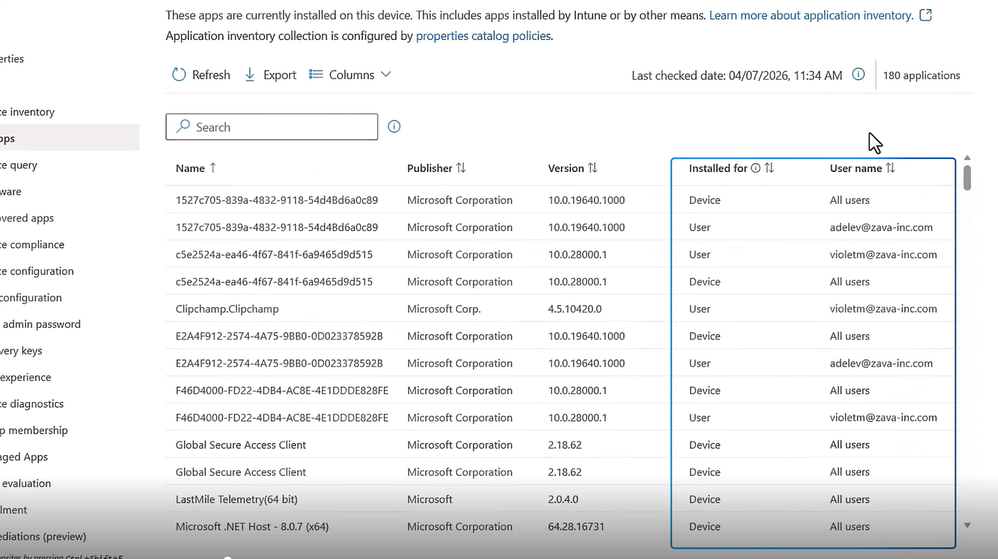Viewport: 998px width, 559px height.
Task: Click the external link icon after Learn more
Action: (x=925, y=16)
